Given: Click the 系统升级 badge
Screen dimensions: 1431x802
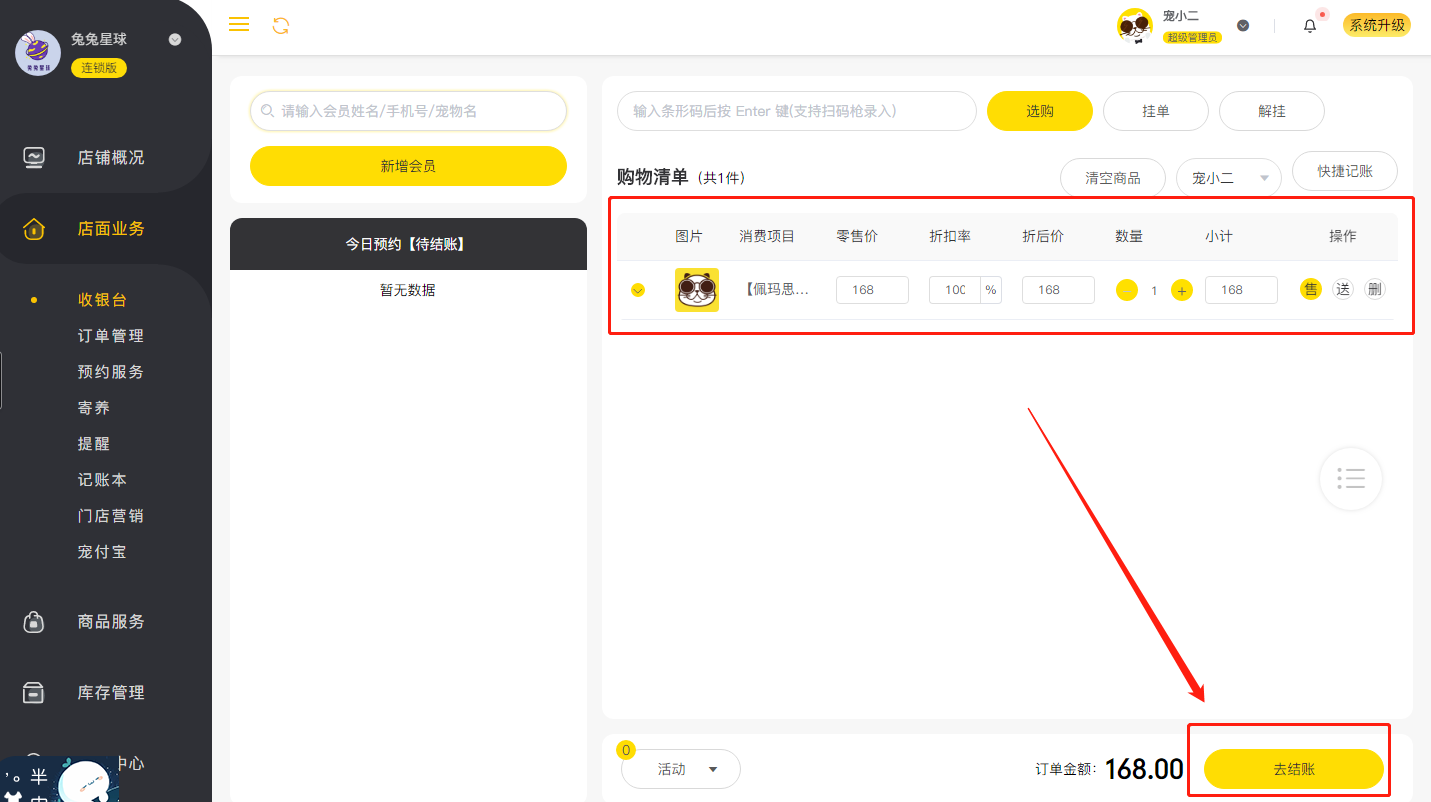Looking at the screenshot, I should pyautogui.click(x=1377, y=25).
